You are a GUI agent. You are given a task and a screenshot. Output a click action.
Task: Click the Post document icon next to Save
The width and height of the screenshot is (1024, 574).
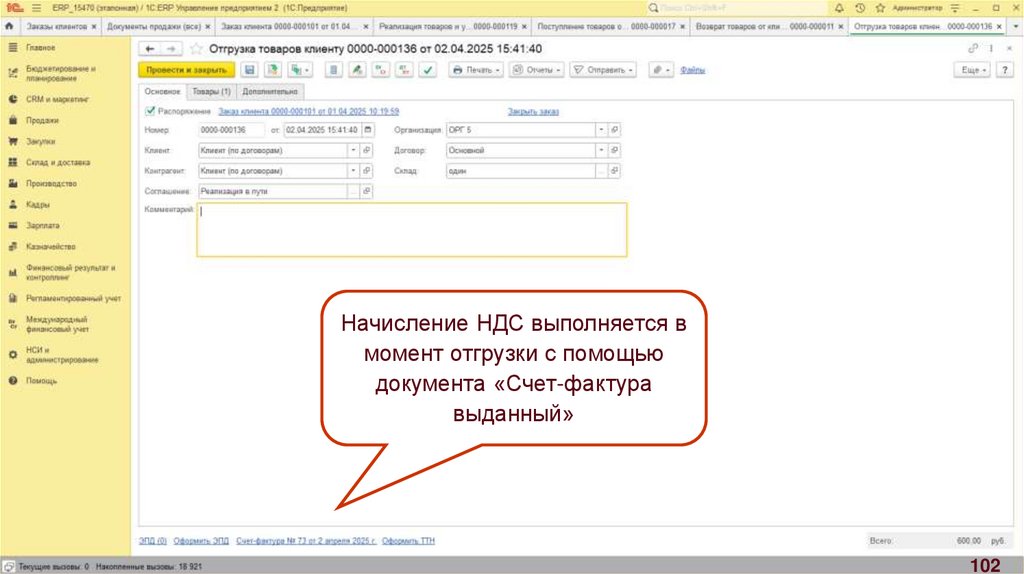click(x=273, y=70)
